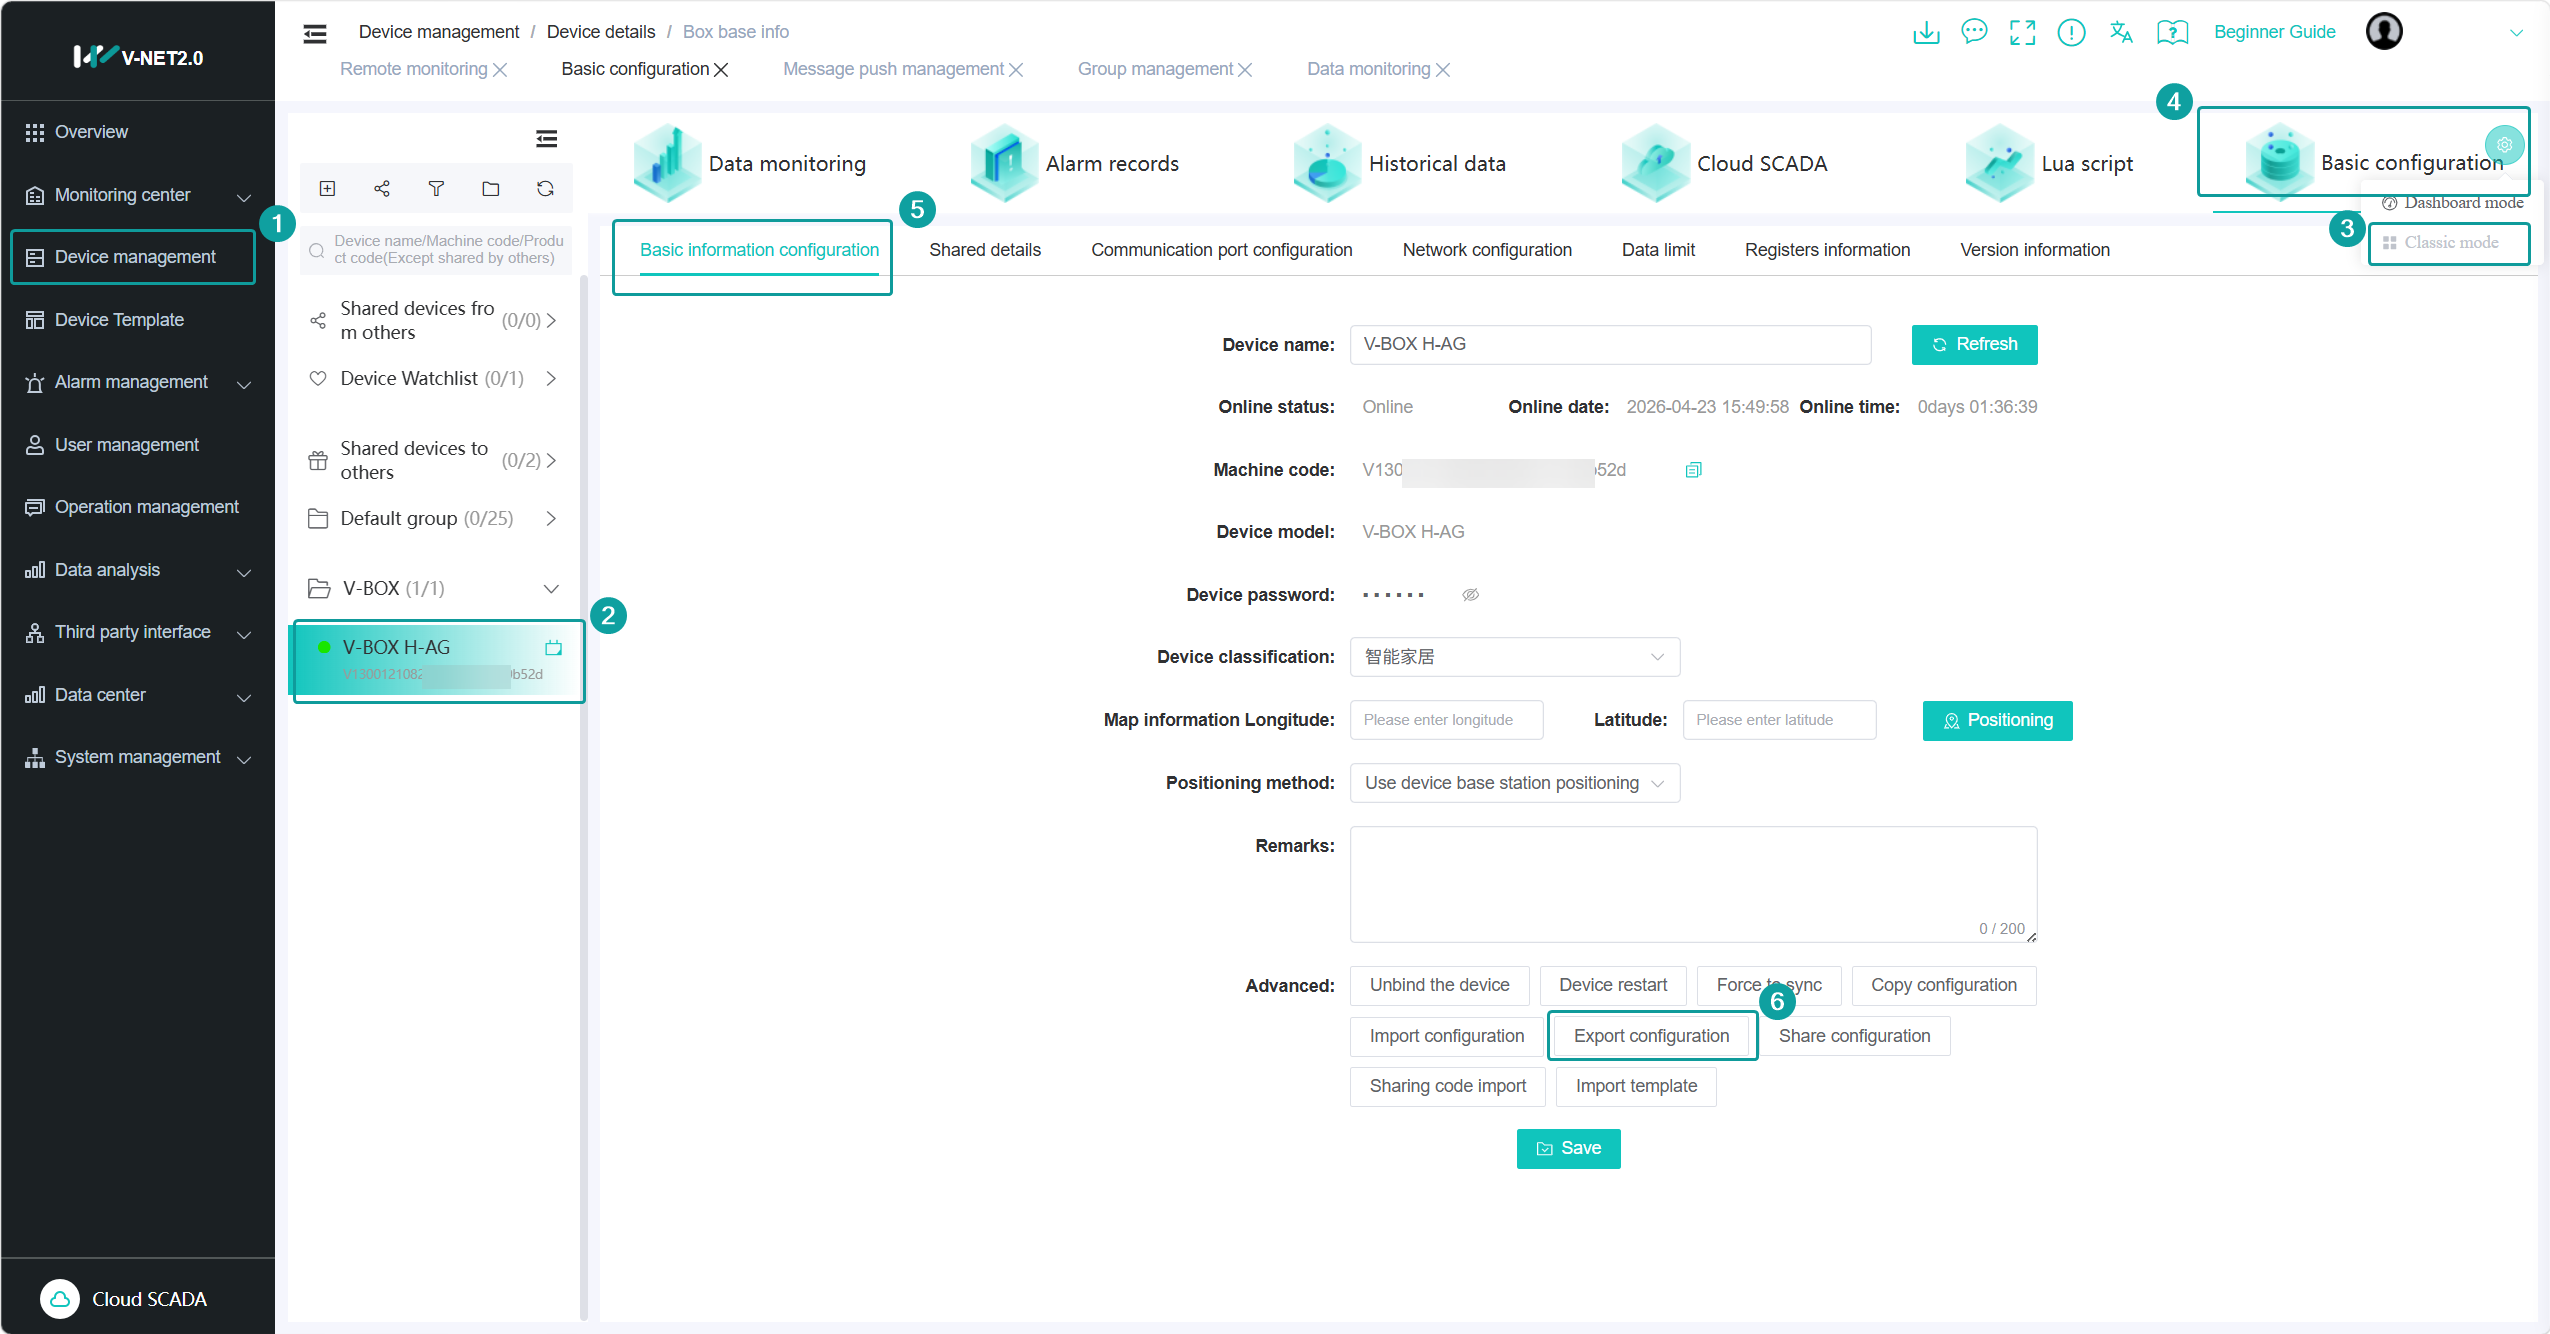2550x1334 pixels.
Task: Expand System management menu
Action: click(x=243, y=759)
